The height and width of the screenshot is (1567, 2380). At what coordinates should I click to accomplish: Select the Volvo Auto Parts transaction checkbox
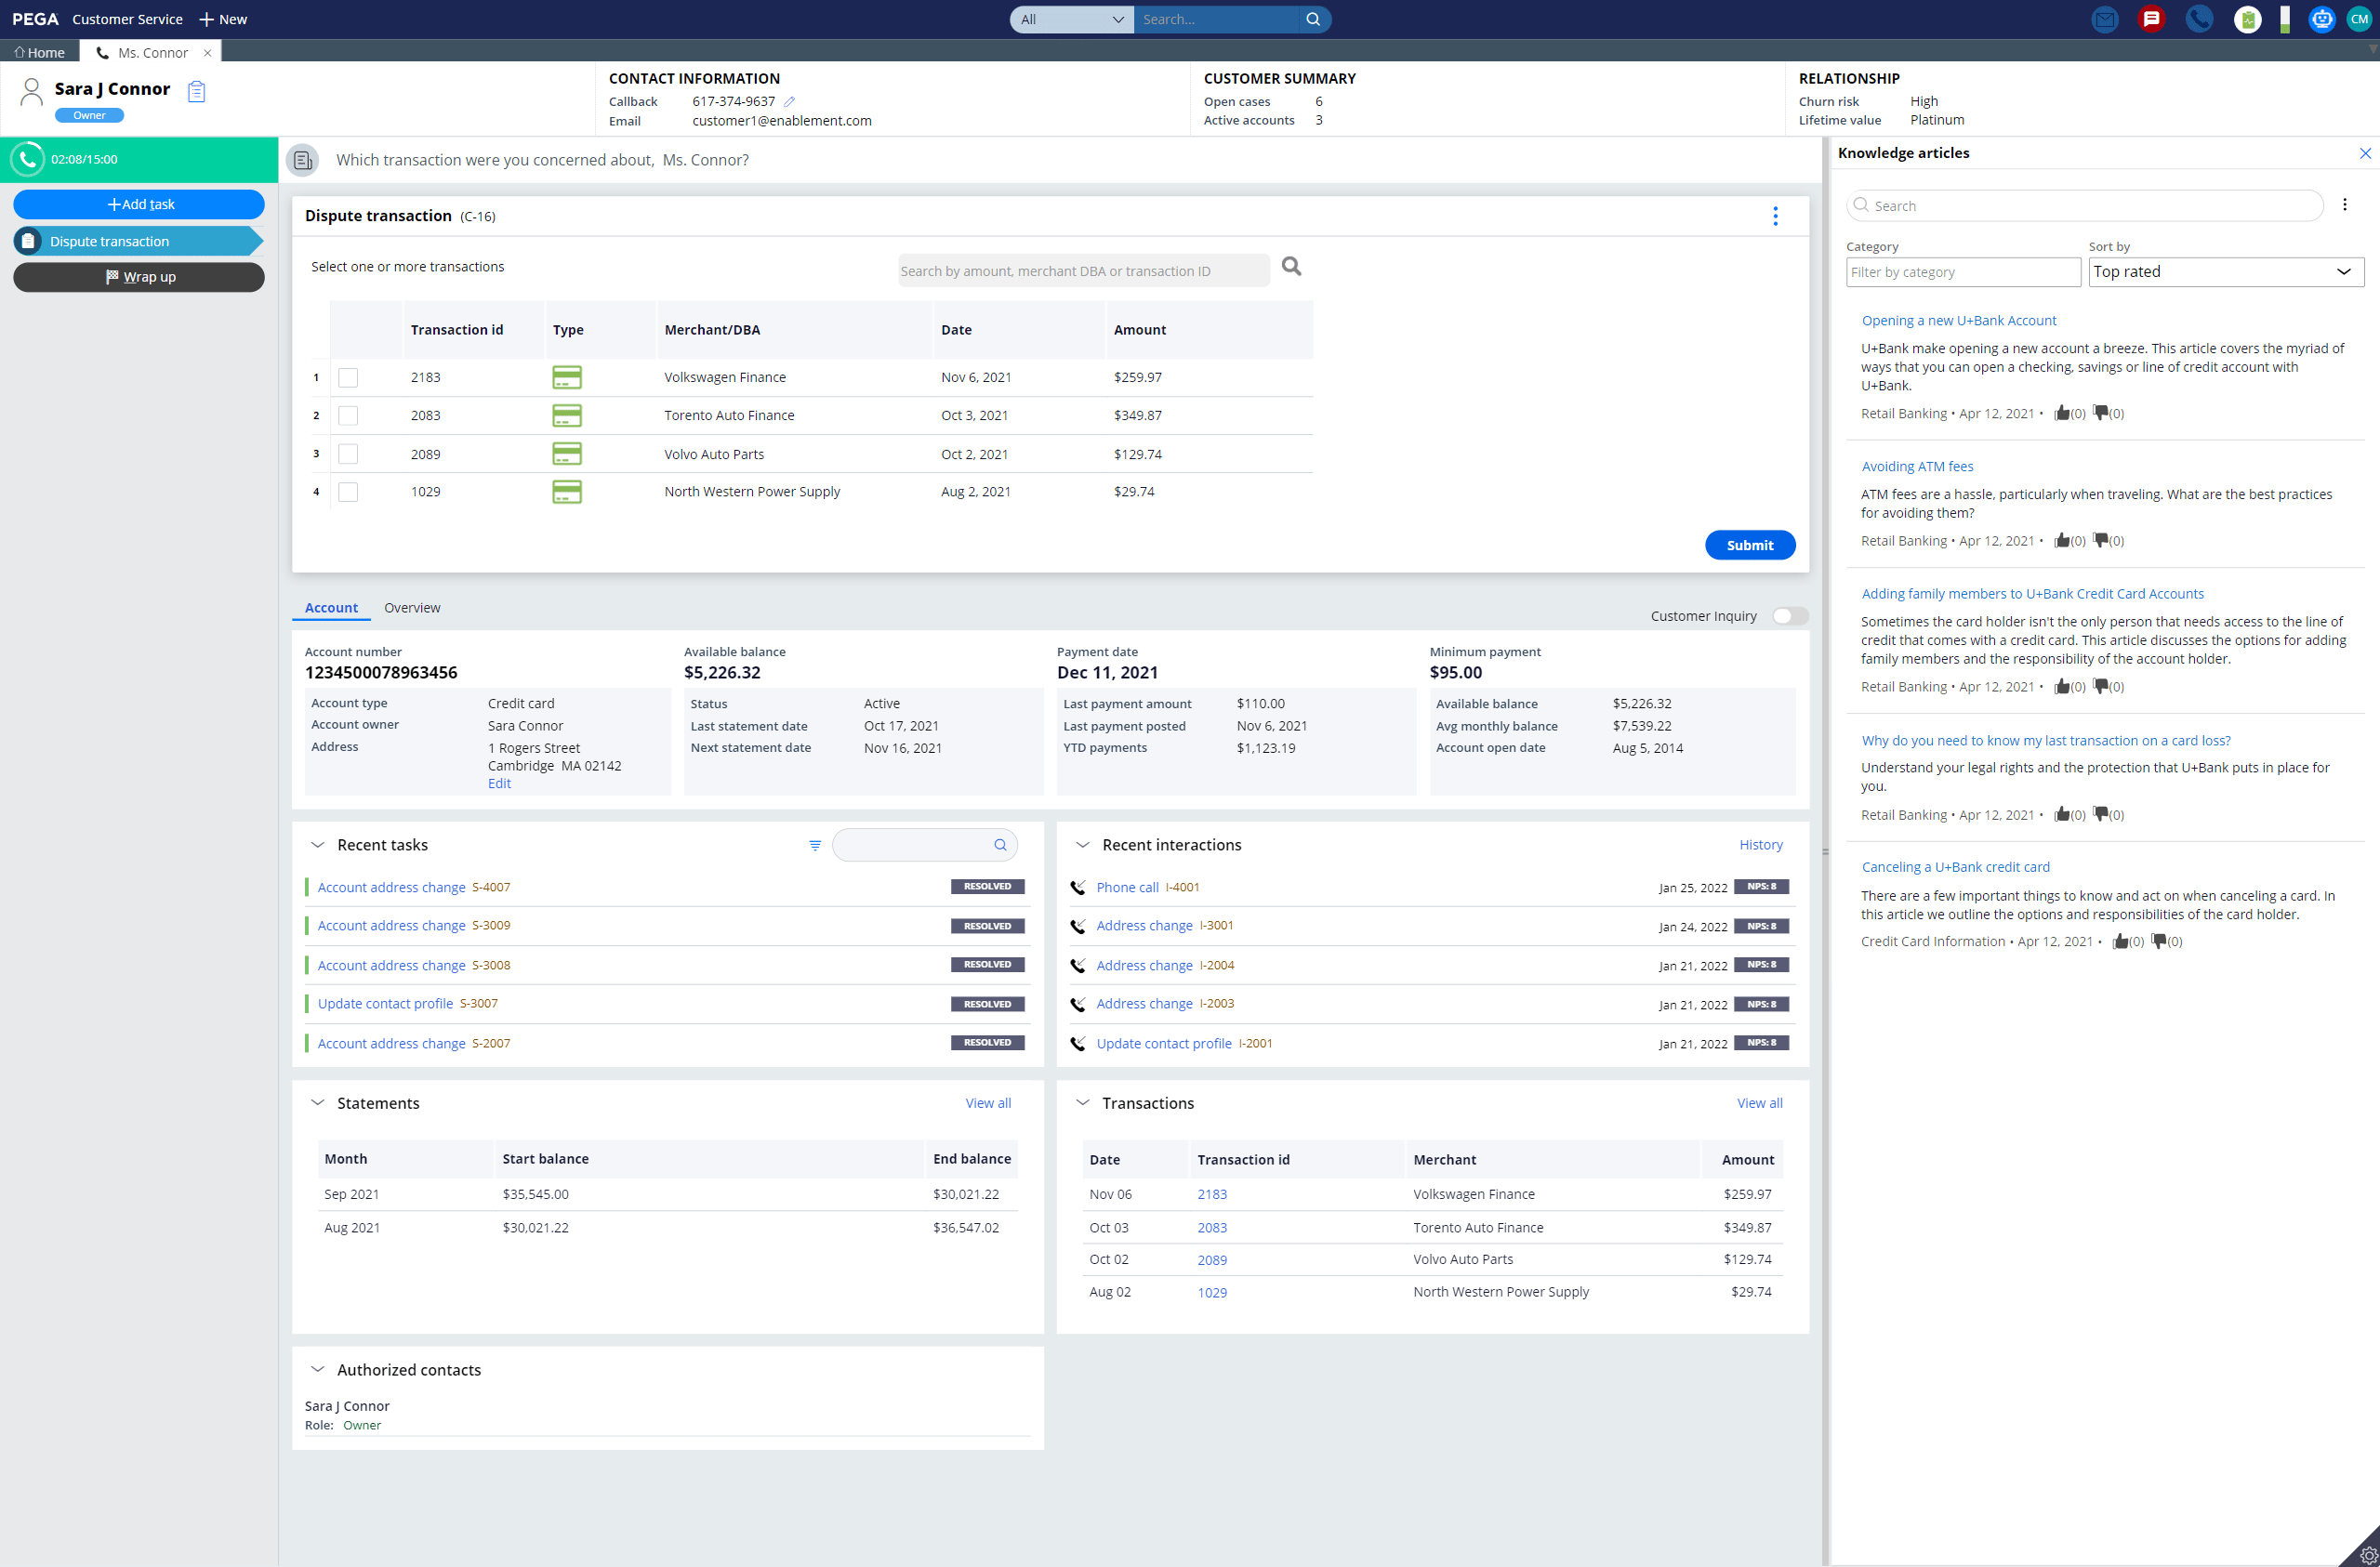tap(348, 454)
